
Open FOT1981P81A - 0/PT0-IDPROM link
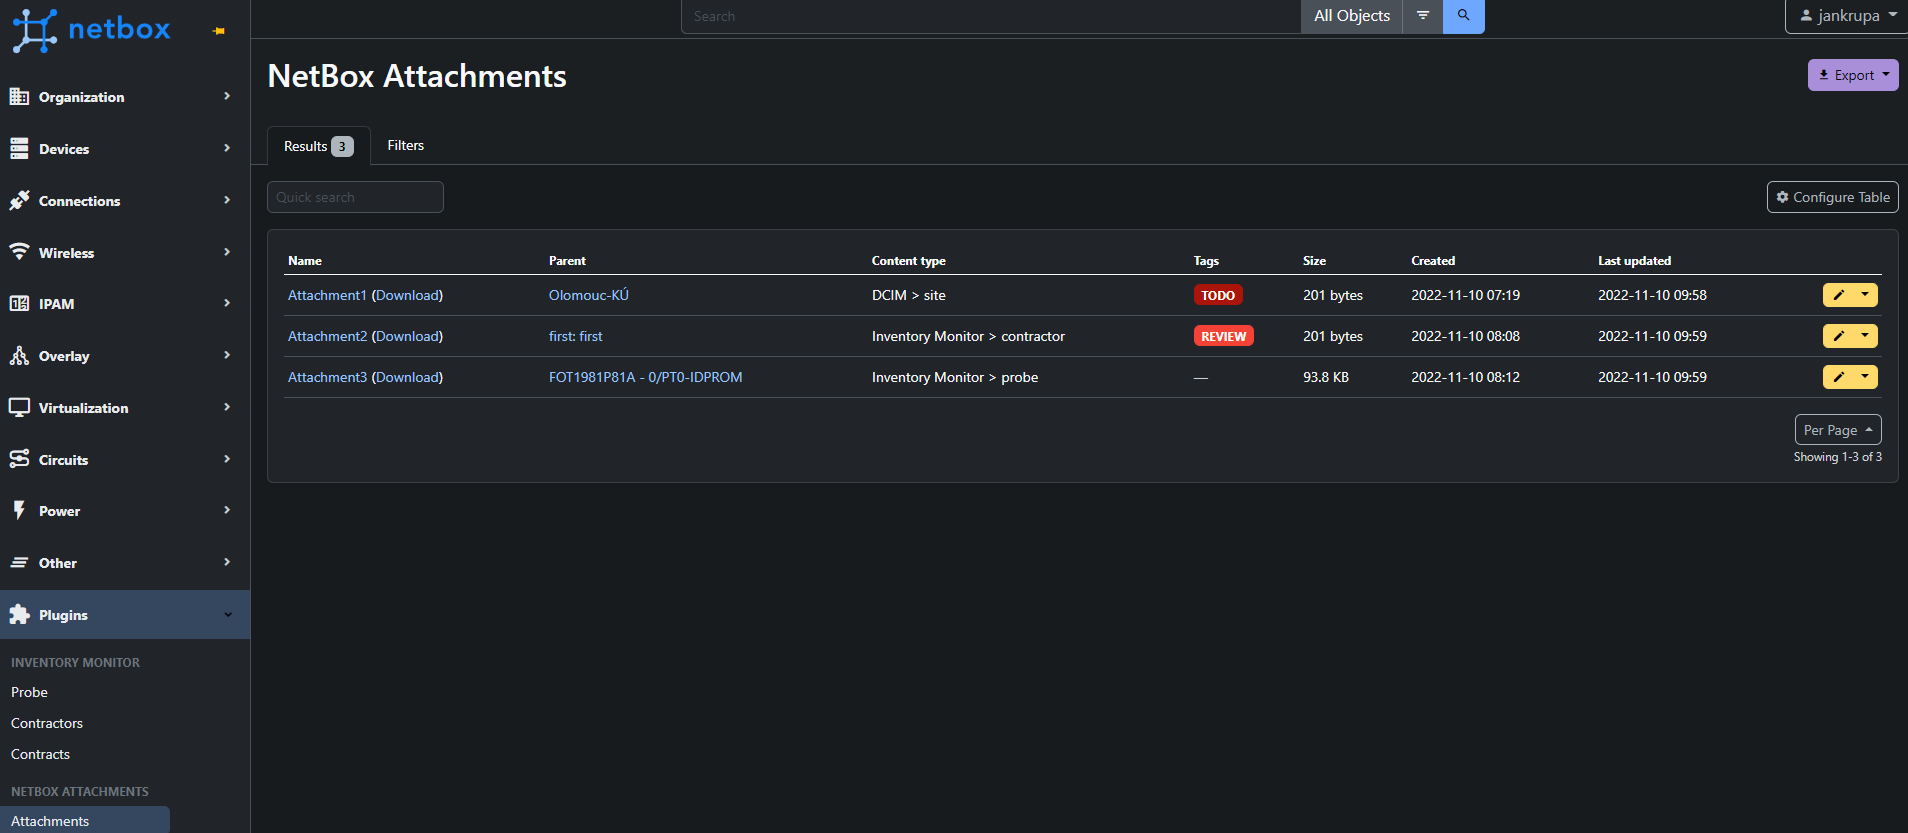tap(645, 377)
